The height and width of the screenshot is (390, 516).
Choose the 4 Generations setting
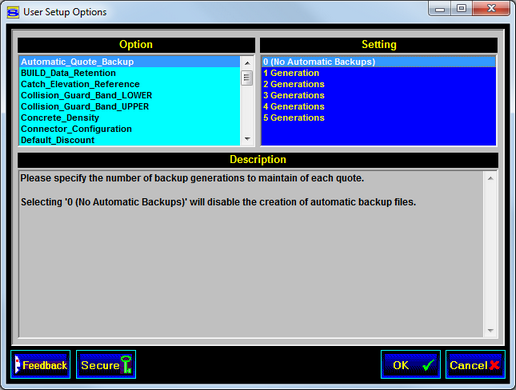click(379, 107)
